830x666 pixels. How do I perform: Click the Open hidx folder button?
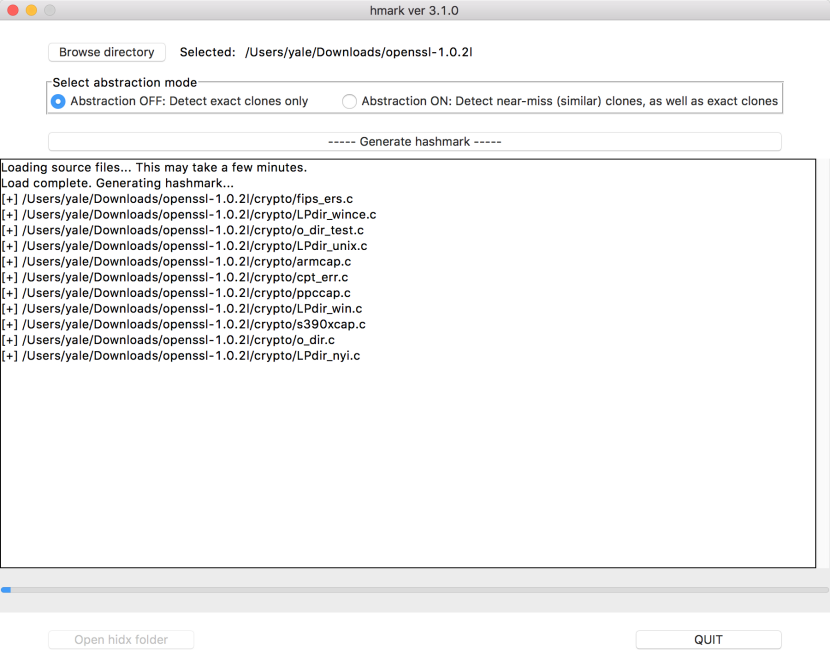(120, 639)
